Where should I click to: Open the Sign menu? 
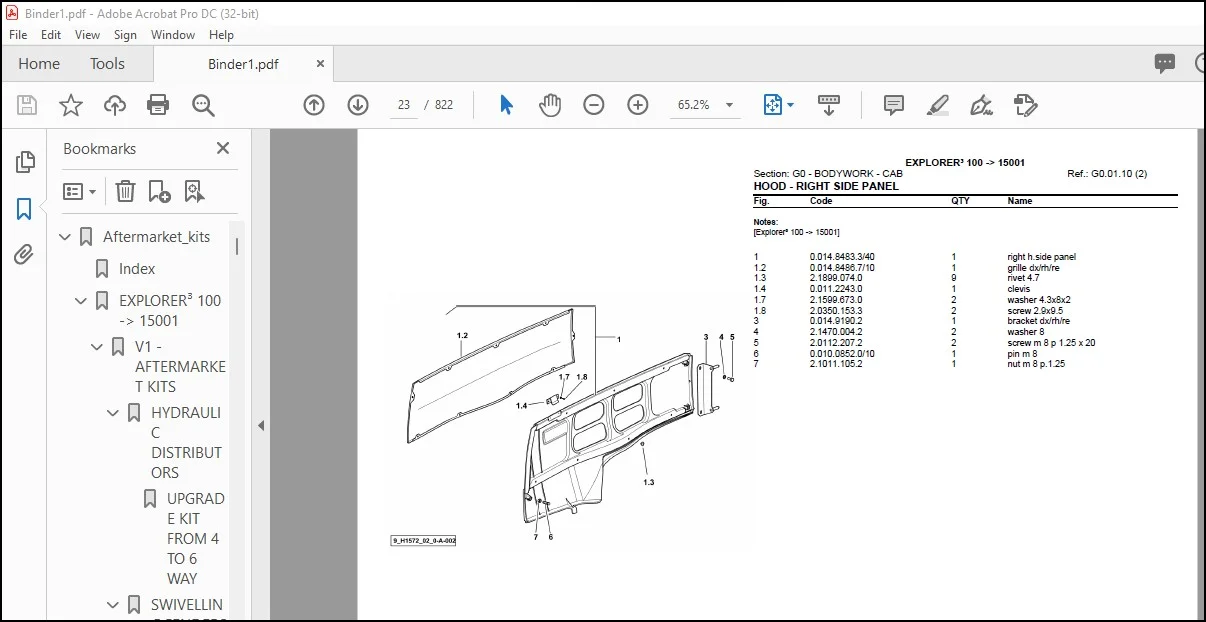click(x=125, y=34)
